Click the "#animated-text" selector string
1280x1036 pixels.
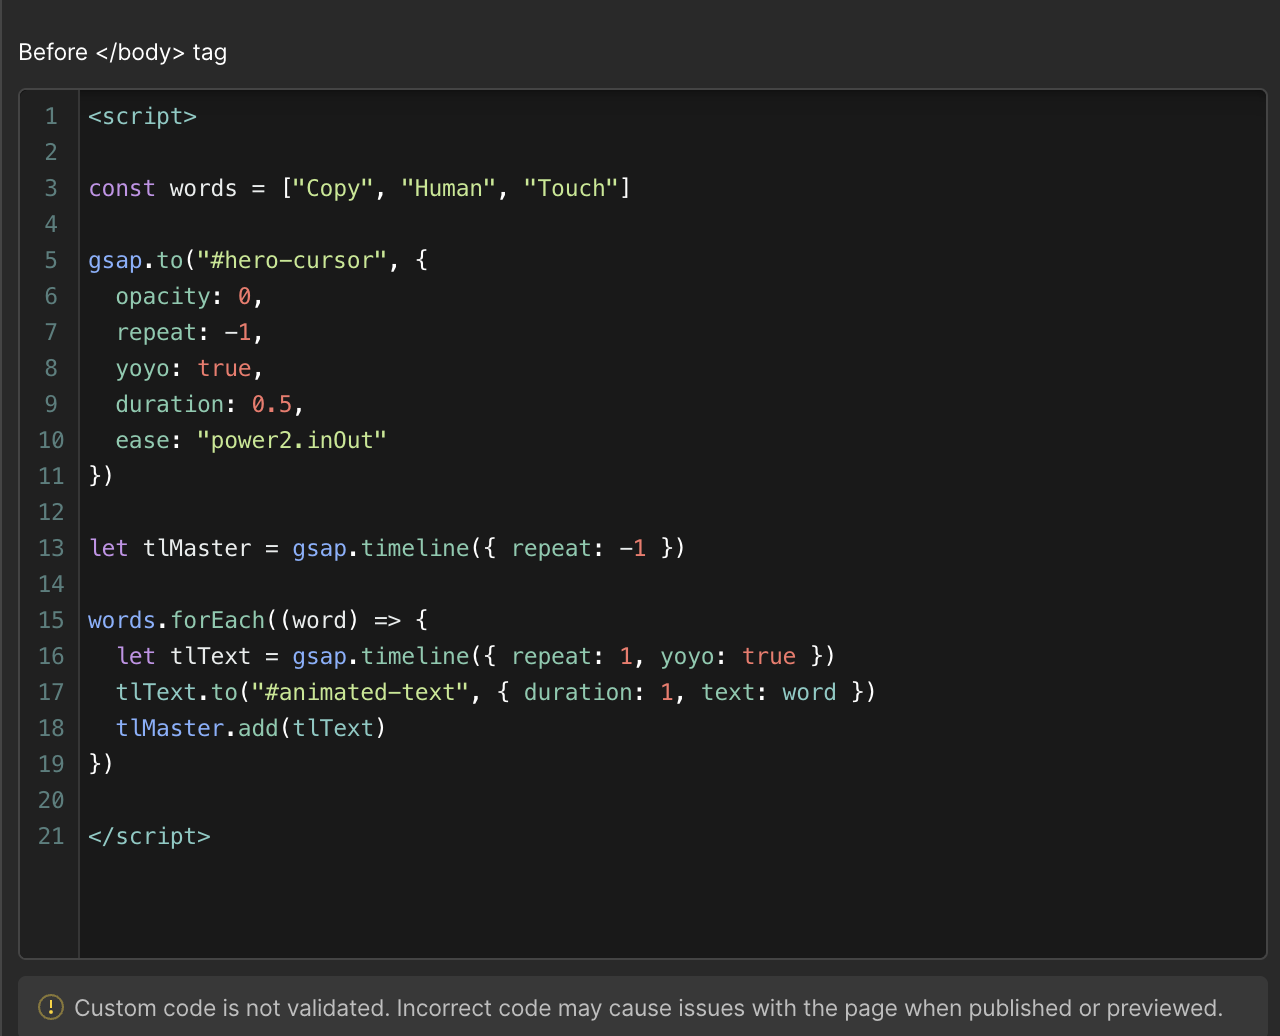[x=360, y=692]
